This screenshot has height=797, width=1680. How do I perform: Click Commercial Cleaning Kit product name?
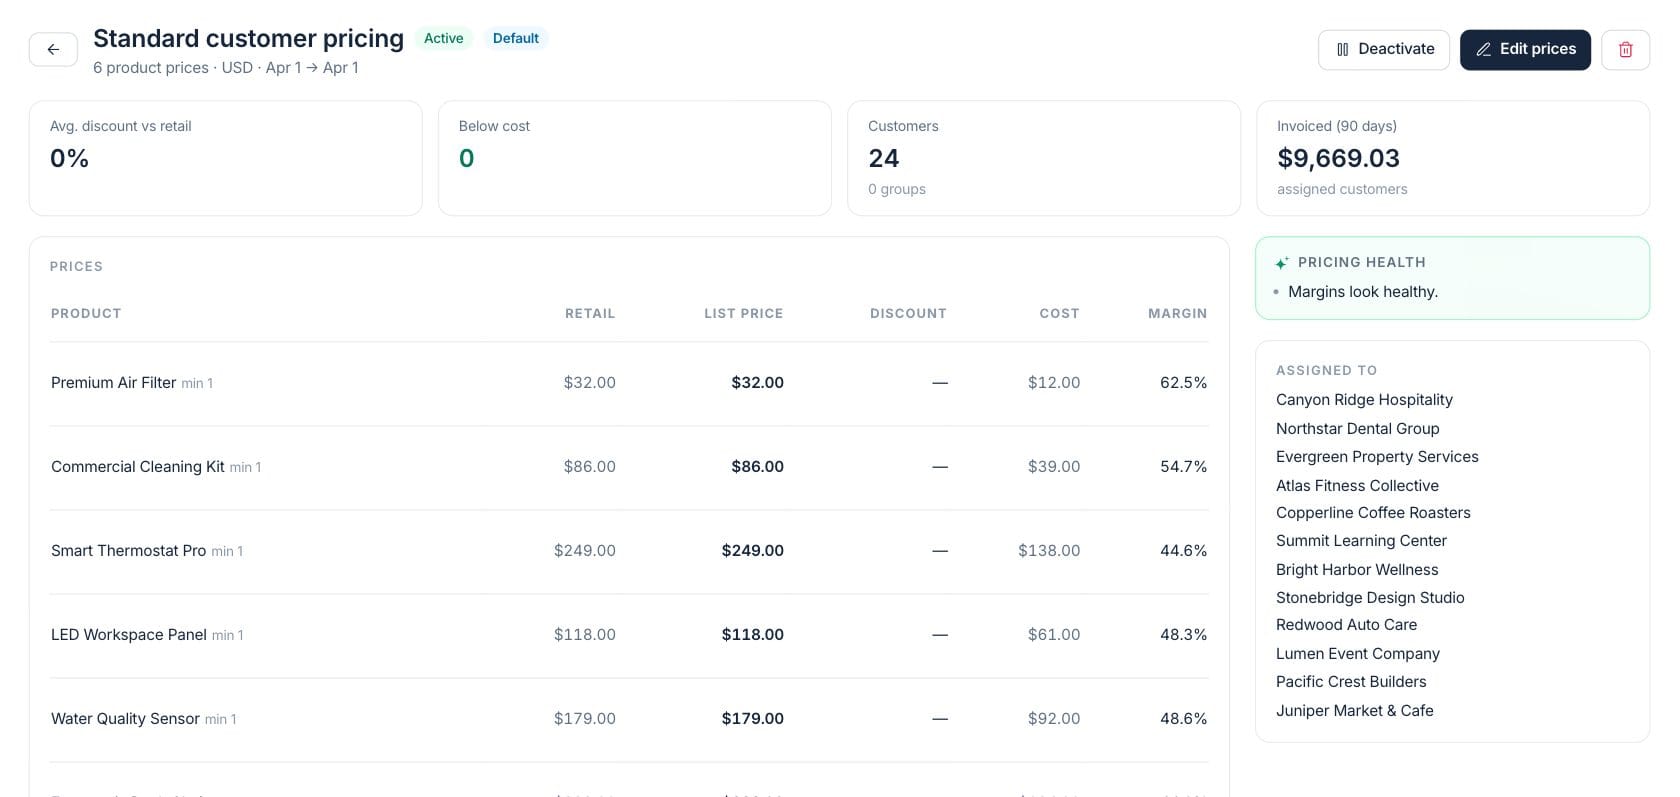tap(138, 467)
